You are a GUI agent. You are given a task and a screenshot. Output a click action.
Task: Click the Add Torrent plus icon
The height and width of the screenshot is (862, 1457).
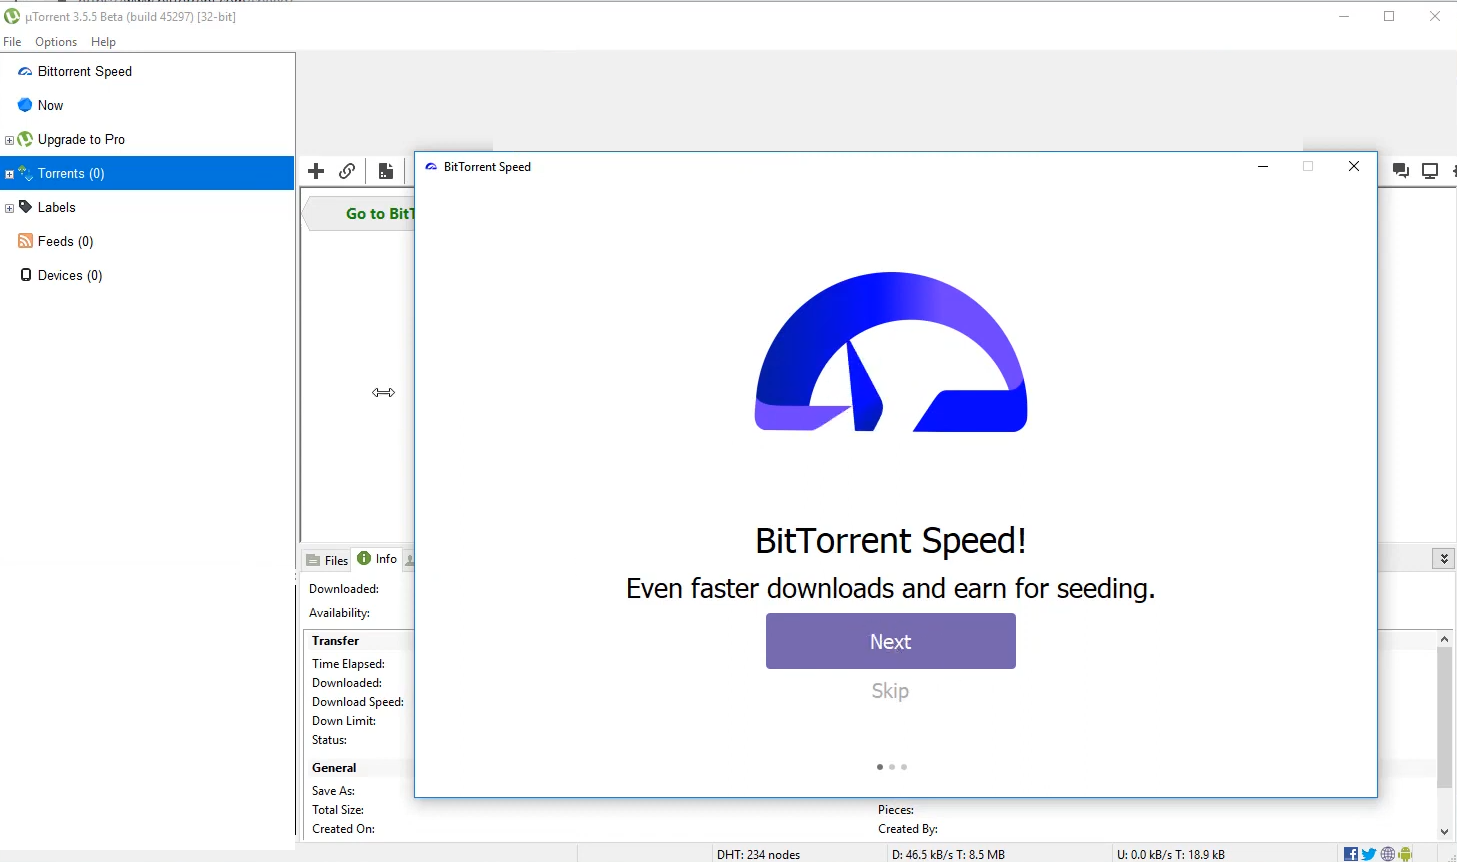coord(316,171)
